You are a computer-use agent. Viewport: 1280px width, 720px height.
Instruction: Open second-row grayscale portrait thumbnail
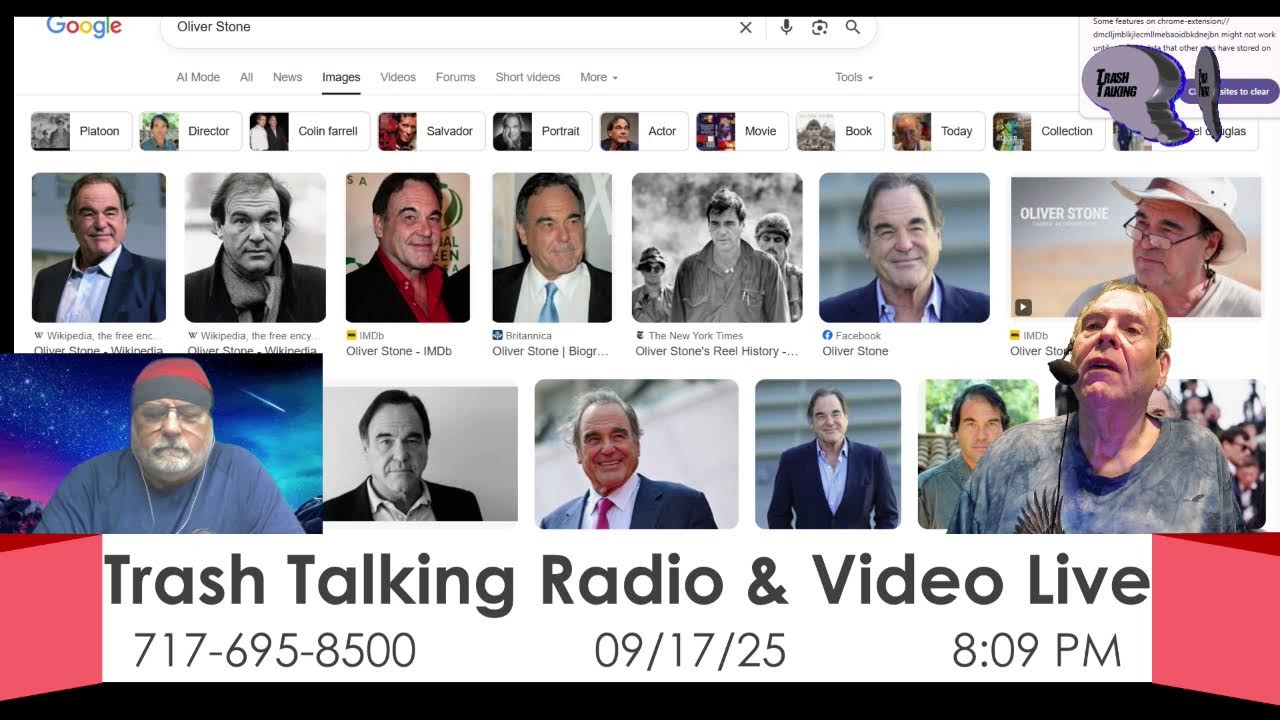(x=420, y=454)
